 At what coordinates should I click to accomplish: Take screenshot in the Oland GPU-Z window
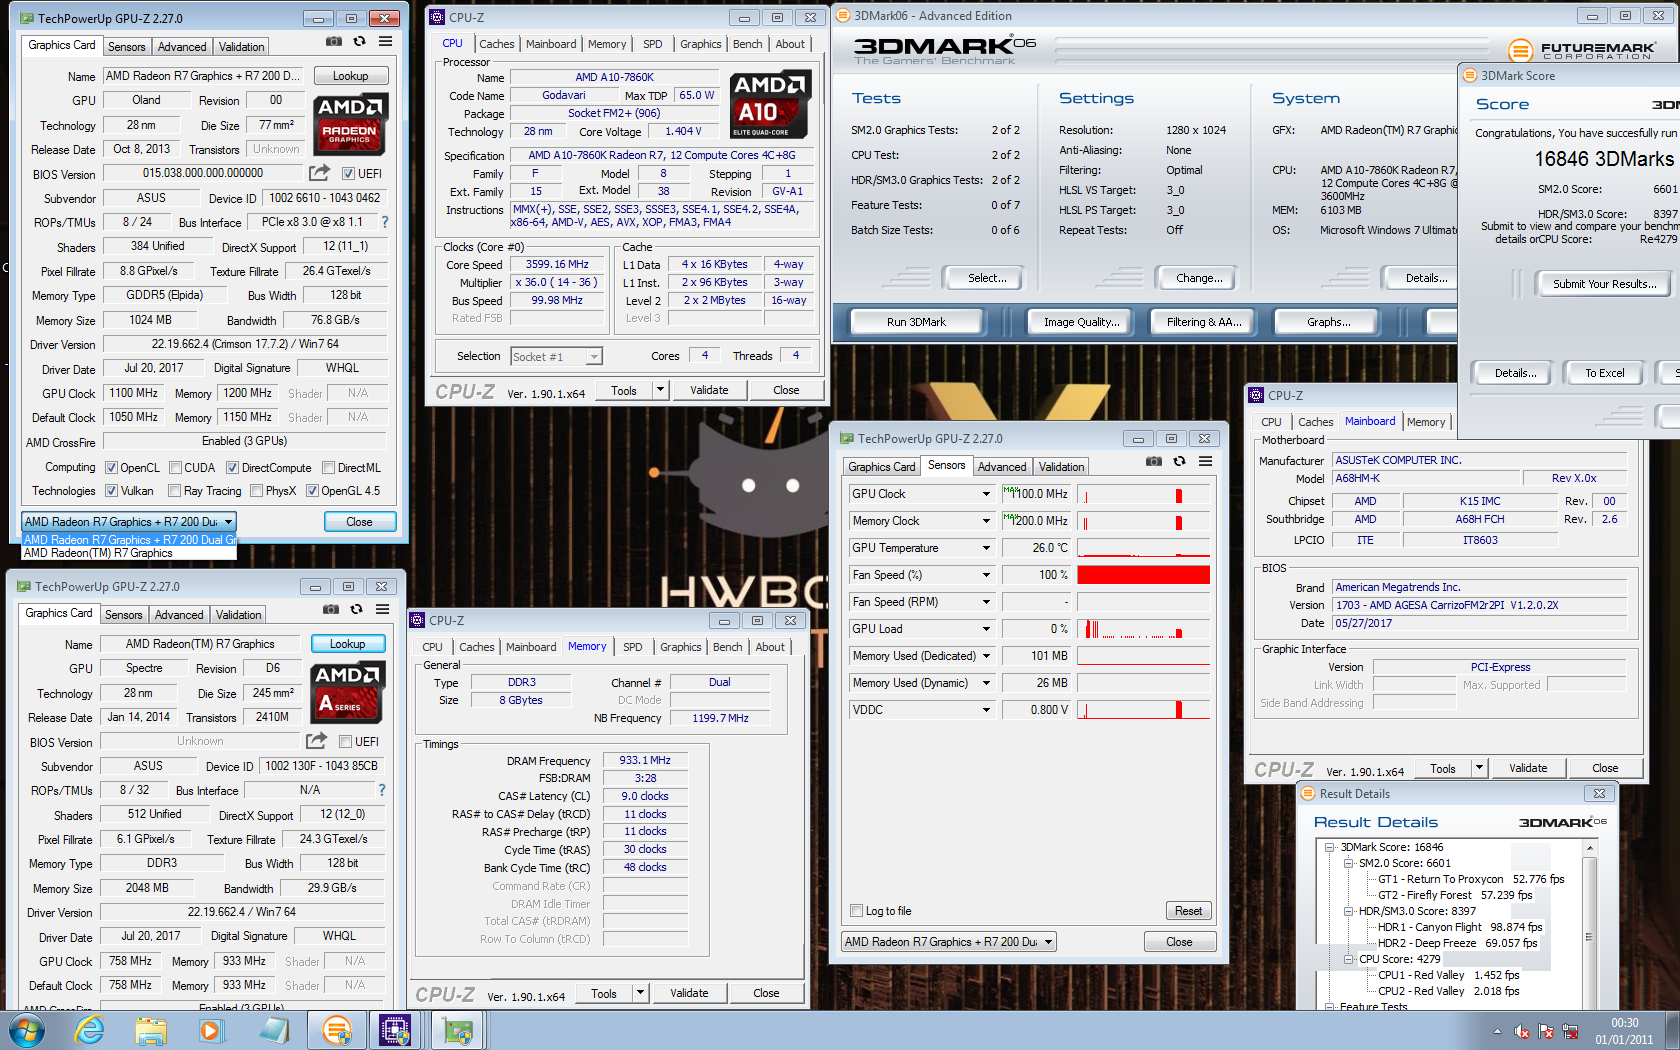pyautogui.click(x=334, y=42)
